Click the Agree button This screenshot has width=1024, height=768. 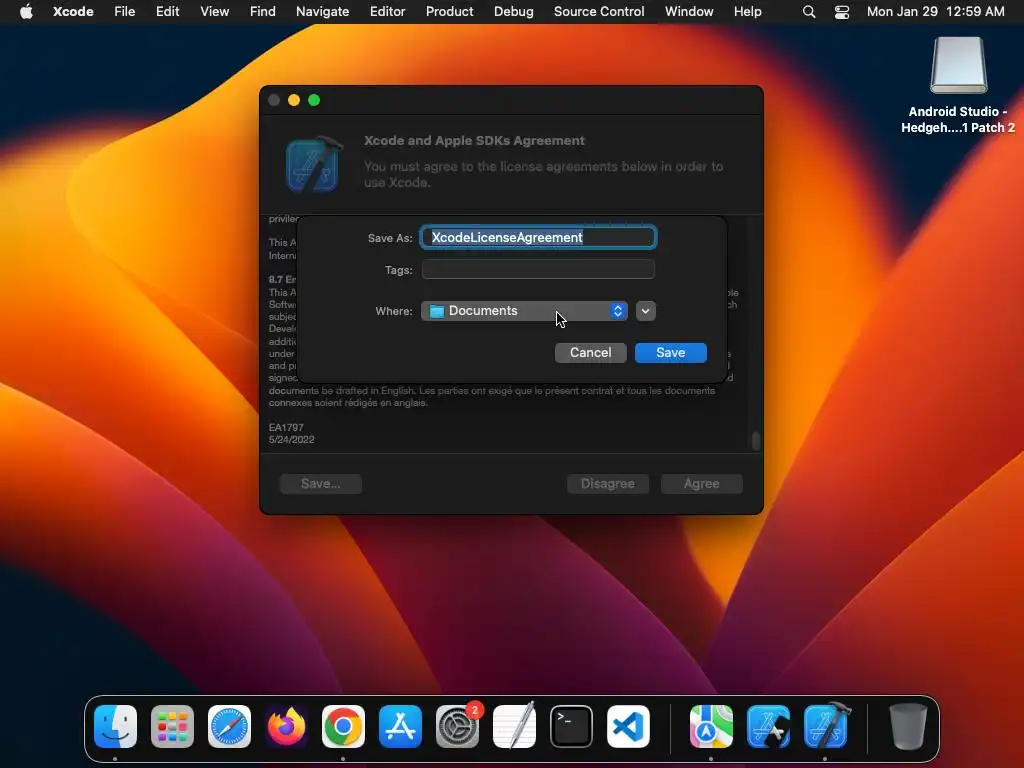point(701,484)
